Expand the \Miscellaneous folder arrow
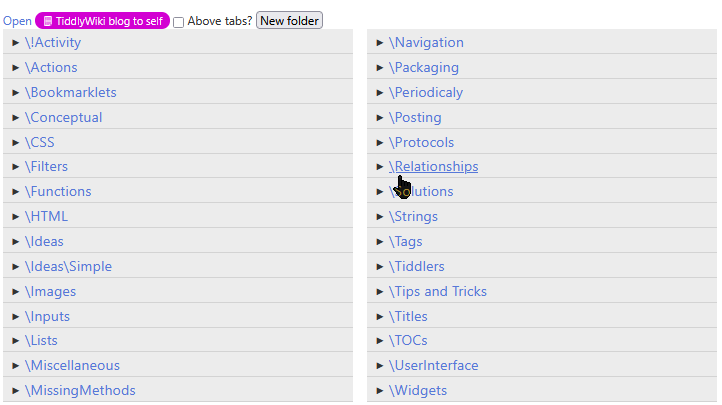The image size is (722, 405). click(16, 366)
